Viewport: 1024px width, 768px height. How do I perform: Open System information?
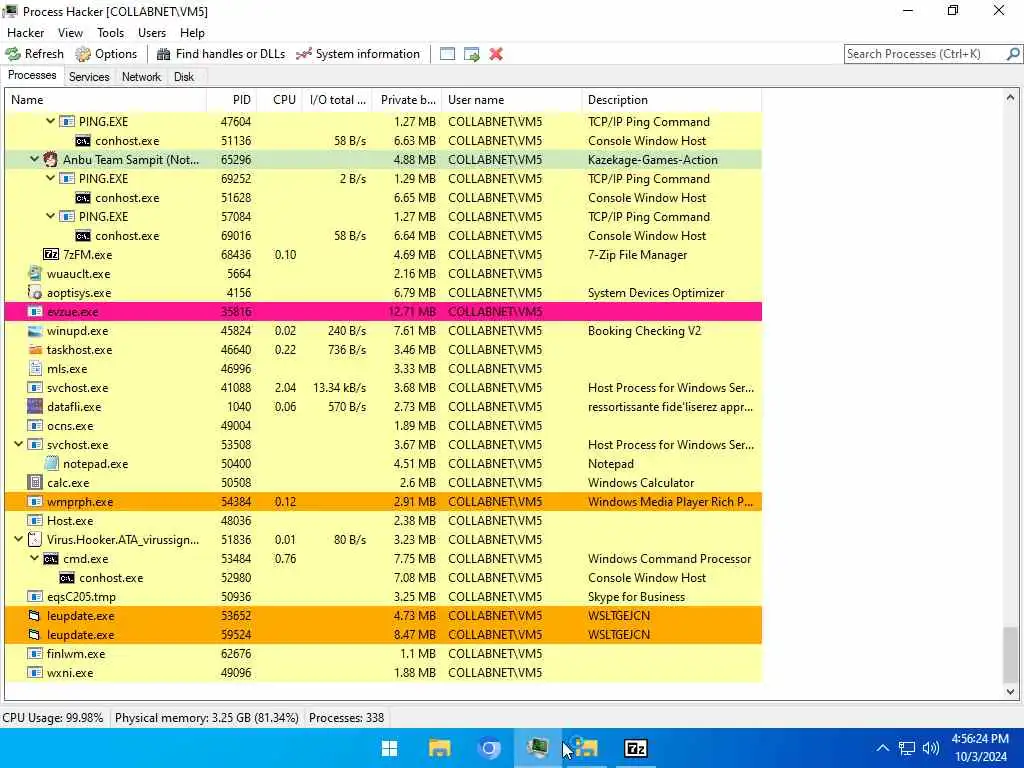[358, 54]
